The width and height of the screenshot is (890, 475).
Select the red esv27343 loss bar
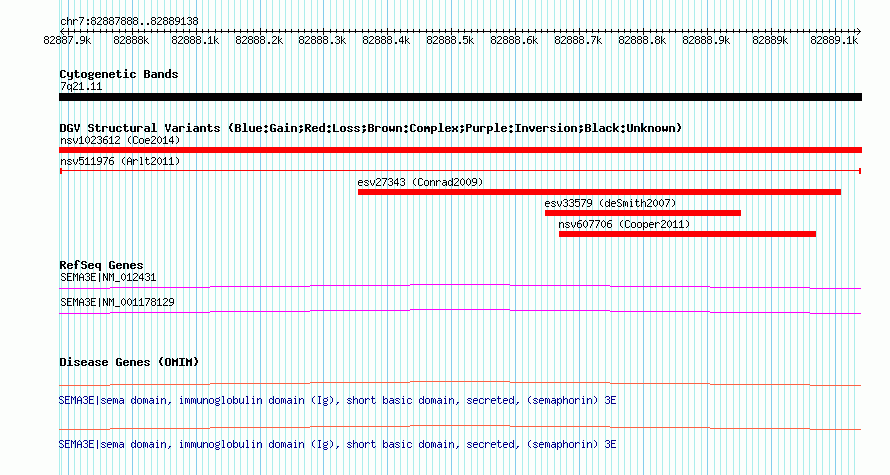[x=599, y=192]
